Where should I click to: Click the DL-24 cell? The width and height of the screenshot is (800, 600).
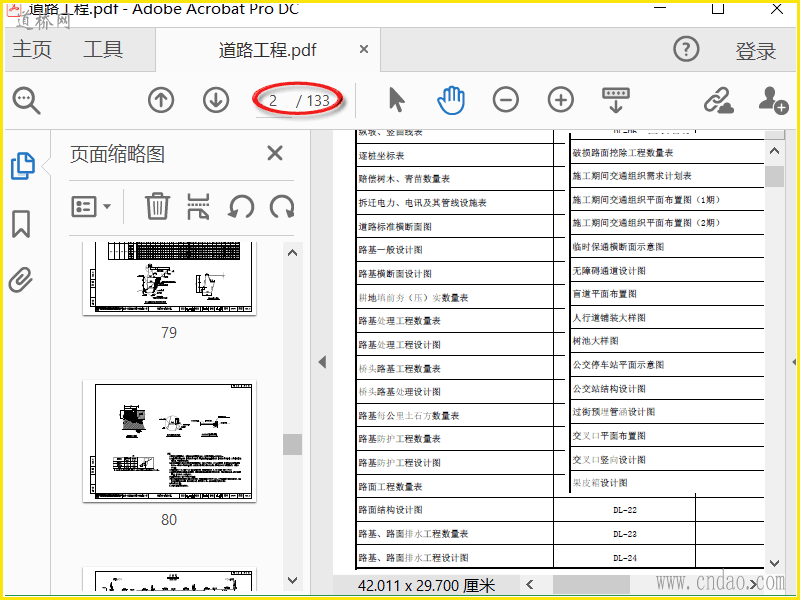coord(624,558)
